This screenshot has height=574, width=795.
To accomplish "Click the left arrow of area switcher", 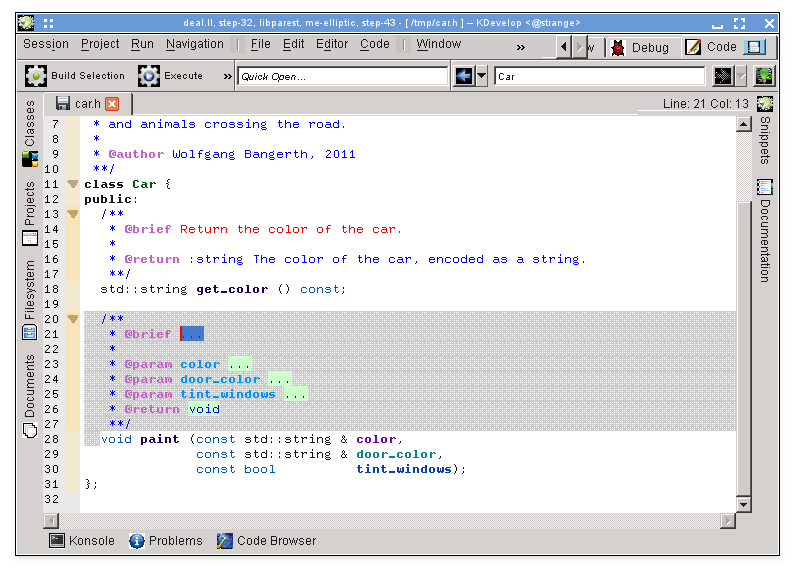I will (564, 47).
